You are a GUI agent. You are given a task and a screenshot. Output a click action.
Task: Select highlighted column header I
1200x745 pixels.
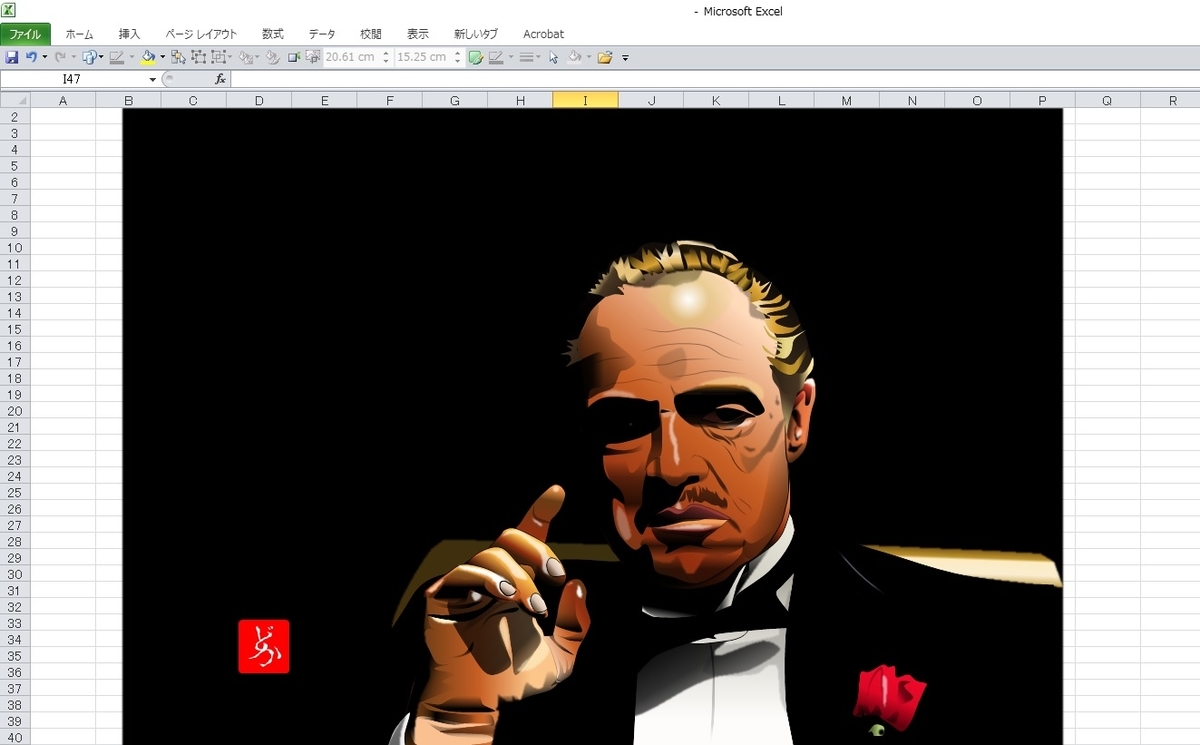[x=585, y=100]
